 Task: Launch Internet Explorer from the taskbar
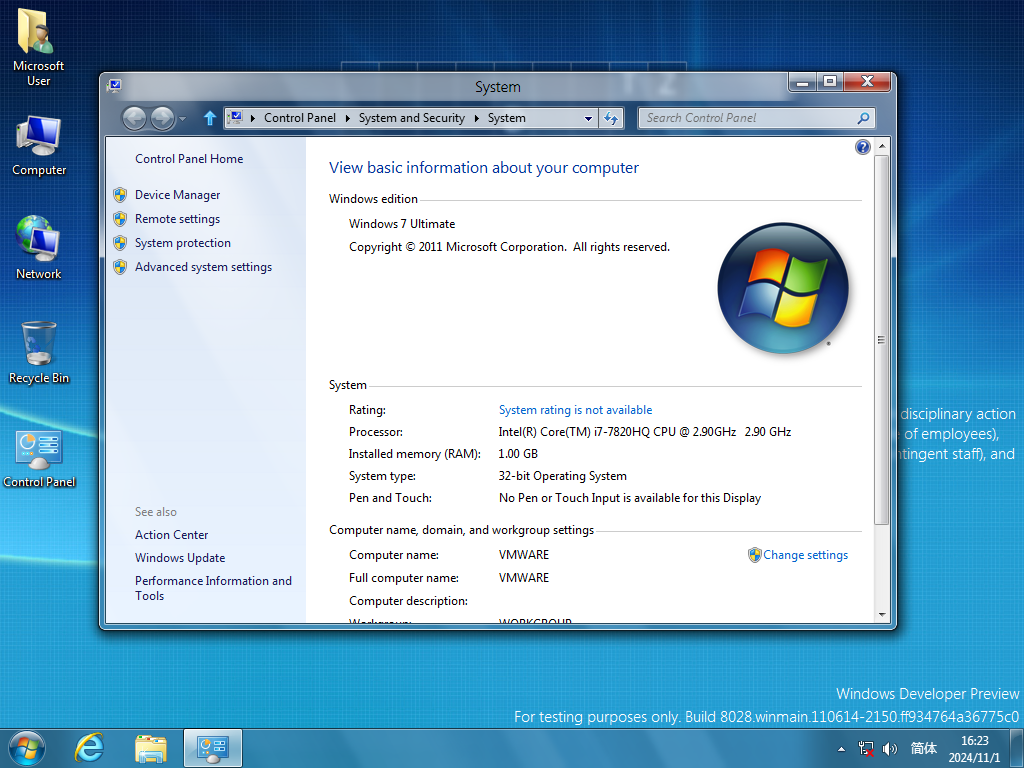click(89, 748)
